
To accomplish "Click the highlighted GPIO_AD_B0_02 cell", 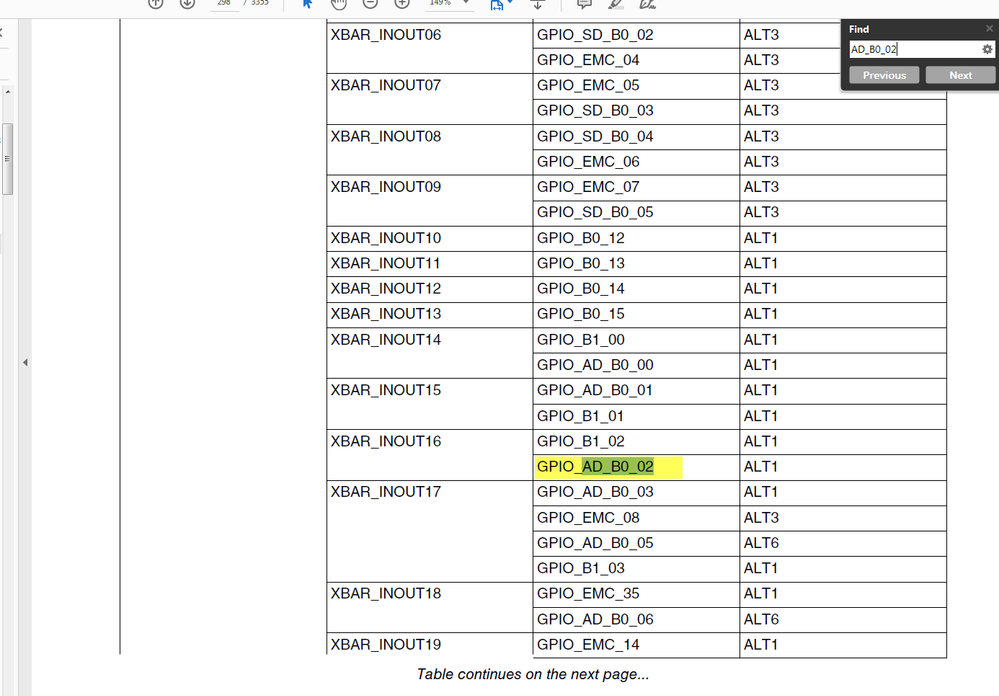I will point(636,467).
